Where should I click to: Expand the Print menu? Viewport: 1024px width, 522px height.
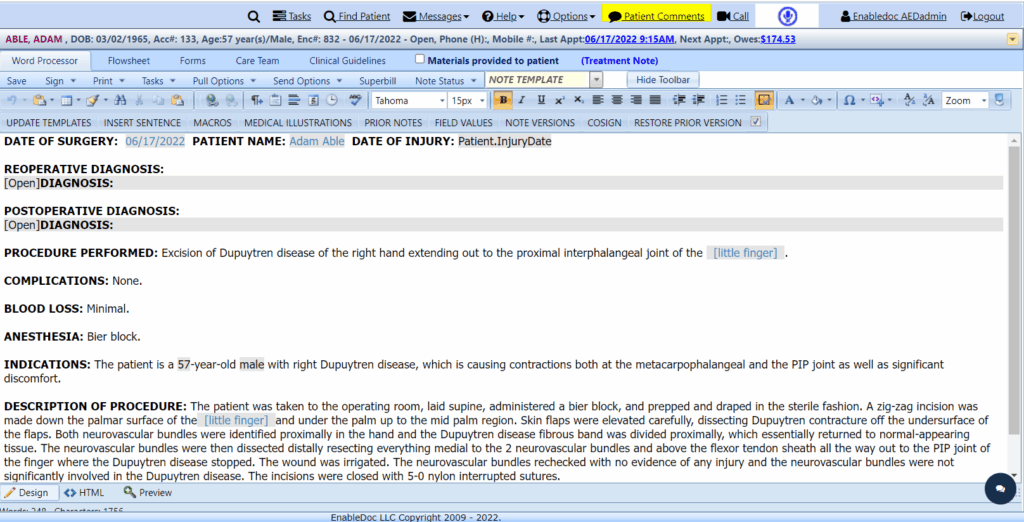click(x=108, y=81)
